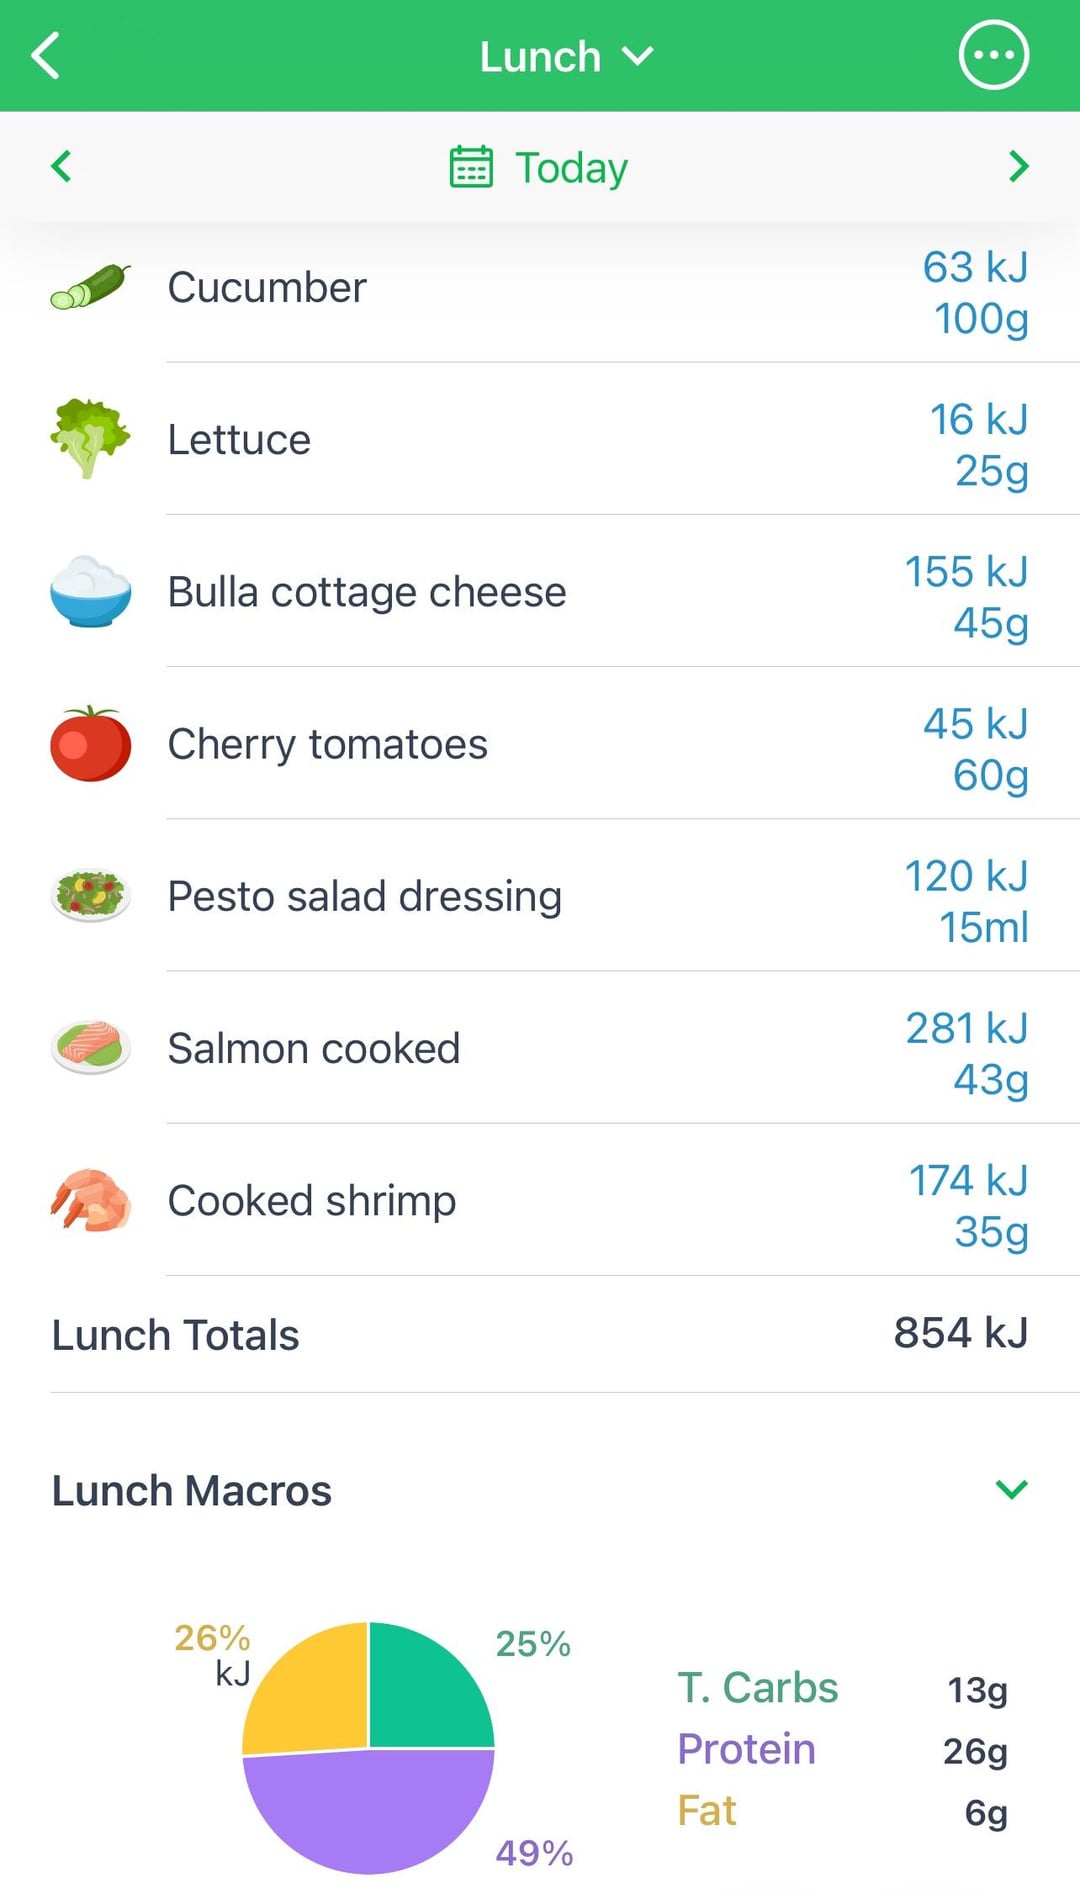Tap the pesto salad dressing icon
1080x1894 pixels.
pyautogui.click(x=90, y=896)
